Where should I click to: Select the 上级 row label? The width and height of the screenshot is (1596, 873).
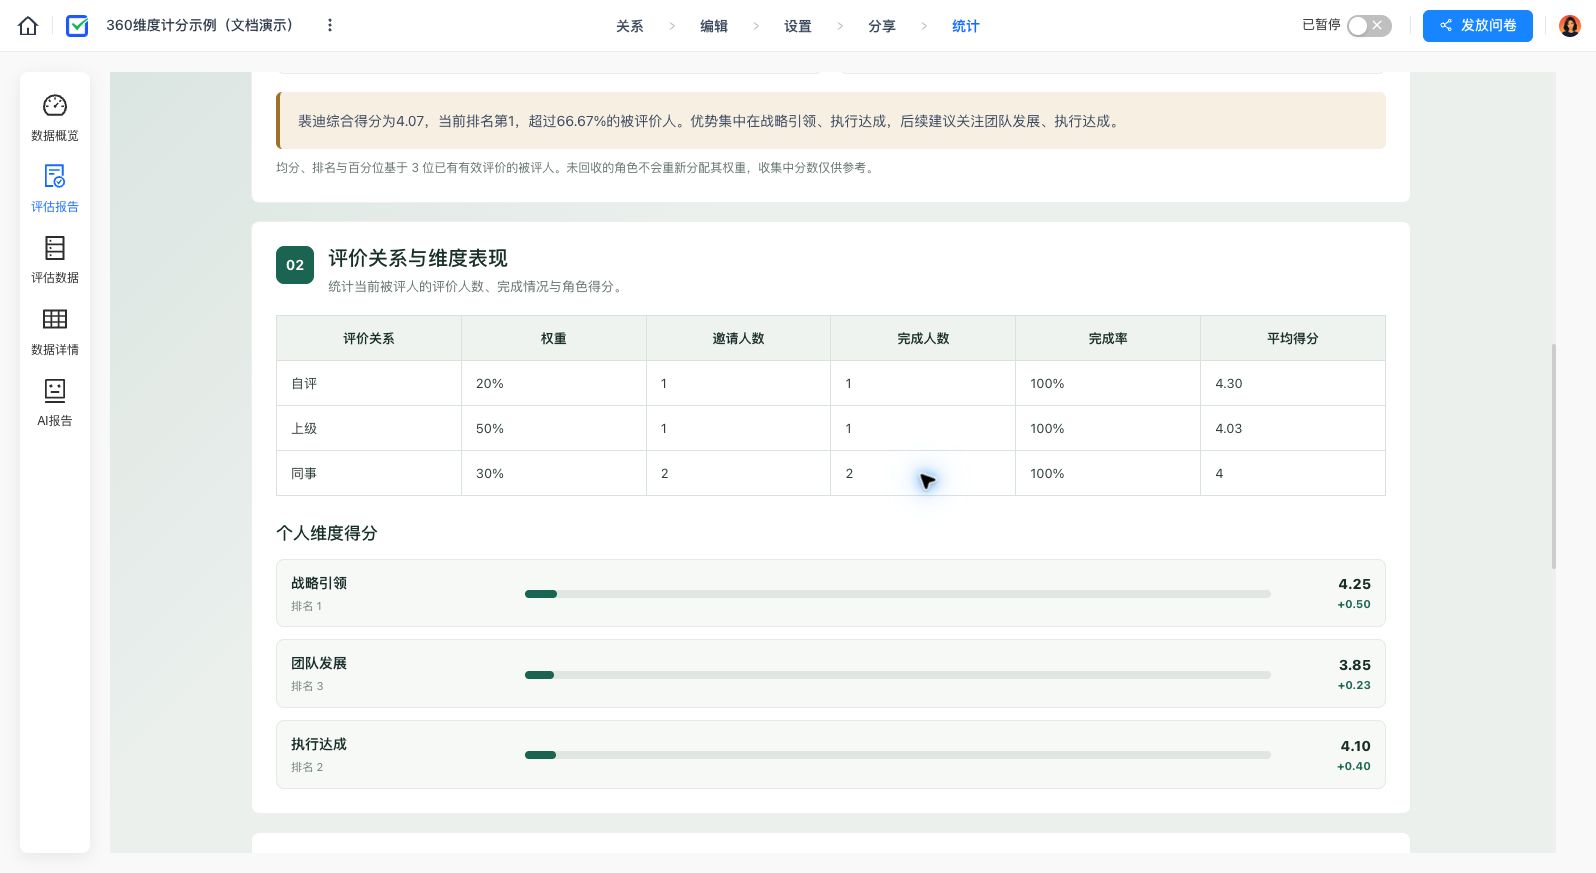point(304,429)
